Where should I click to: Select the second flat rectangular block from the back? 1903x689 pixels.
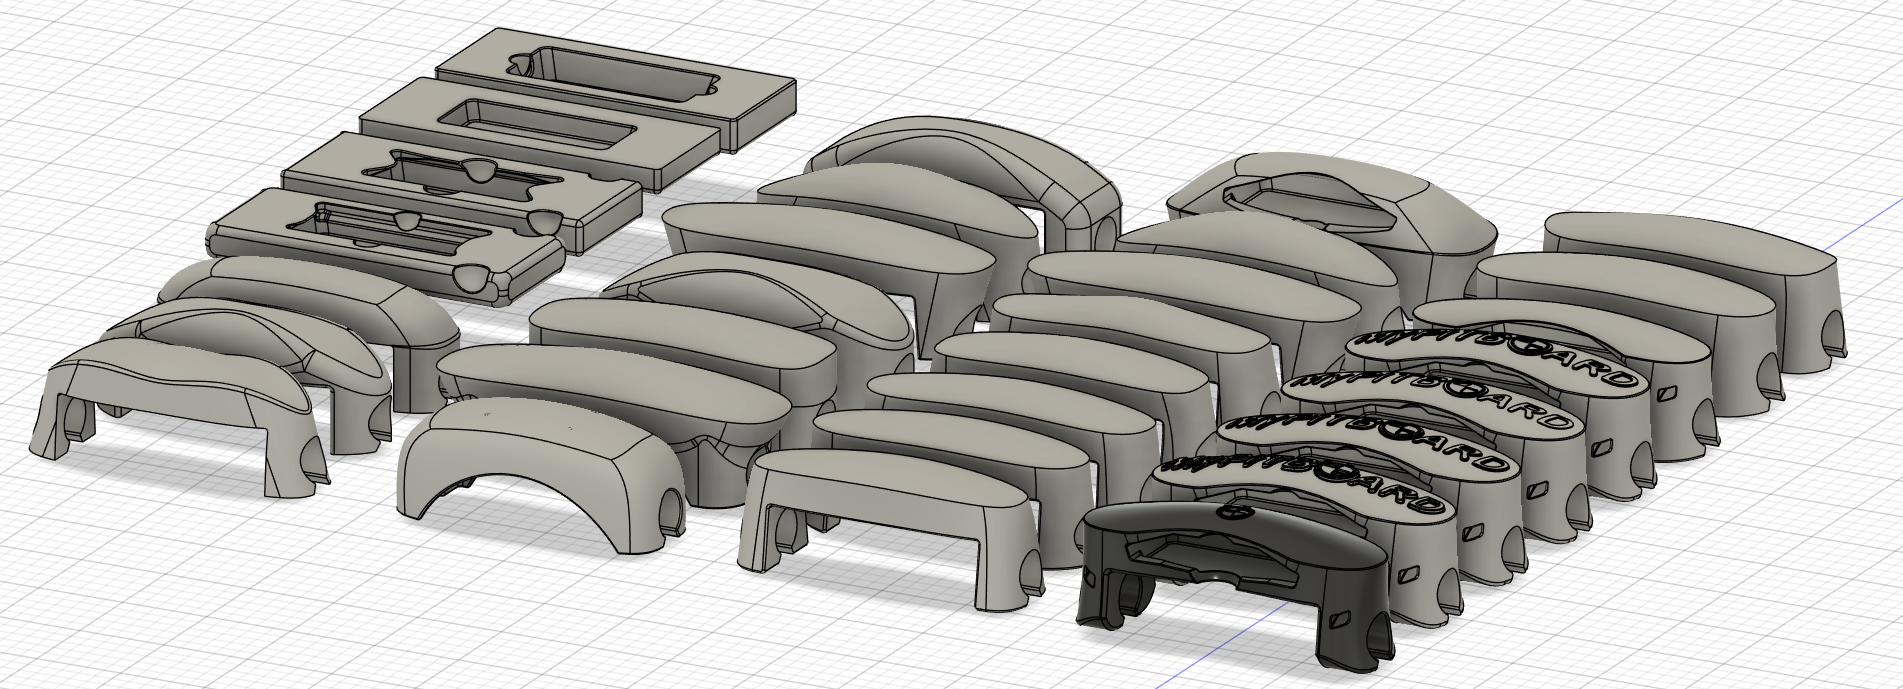point(540,135)
